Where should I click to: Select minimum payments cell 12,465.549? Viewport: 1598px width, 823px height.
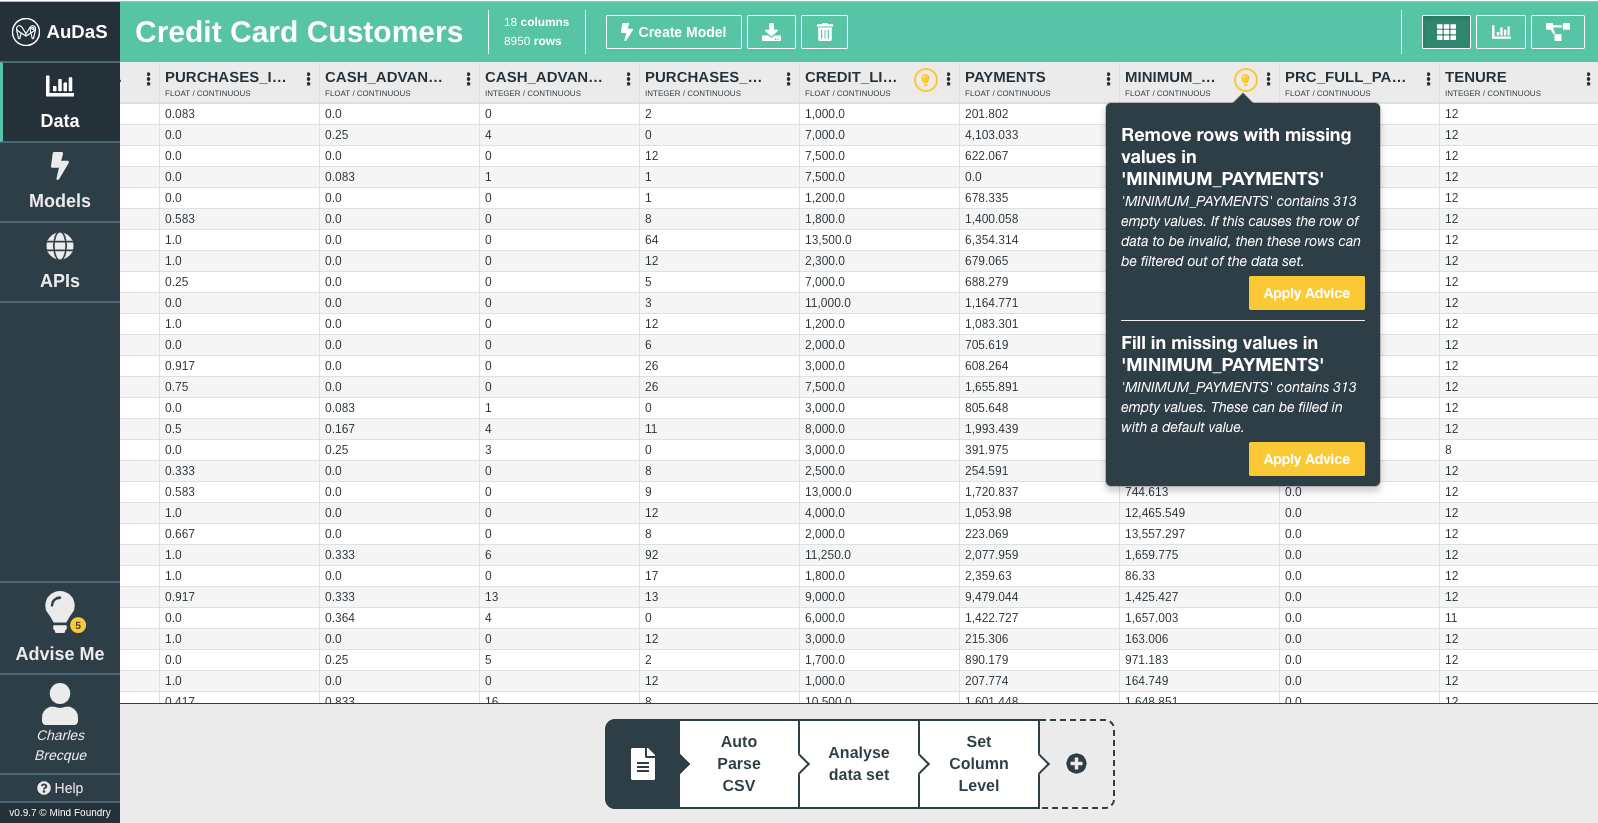[x=1199, y=513]
